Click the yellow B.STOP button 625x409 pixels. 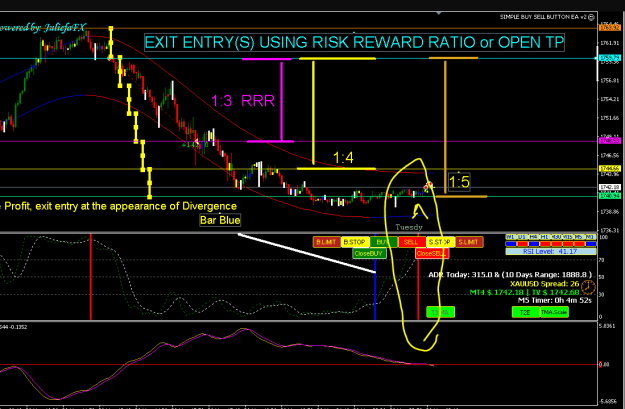pyautogui.click(x=354, y=242)
